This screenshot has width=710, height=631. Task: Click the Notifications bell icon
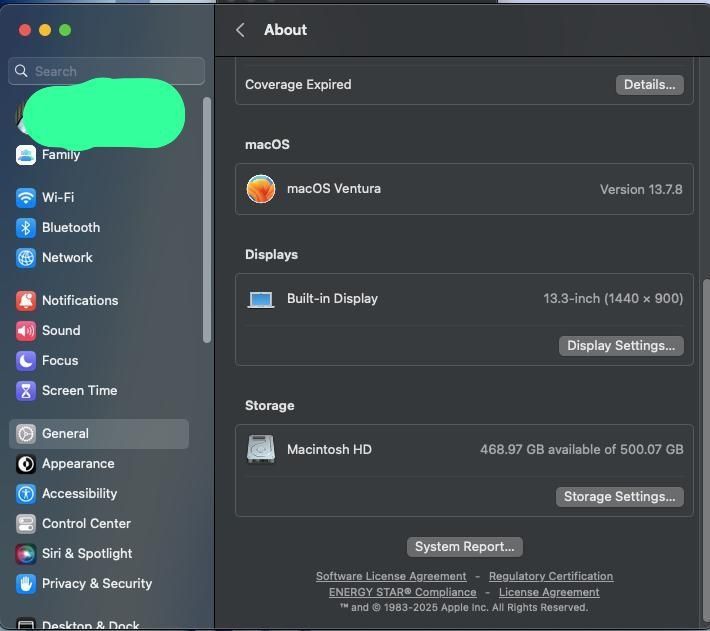pyautogui.click(x=26, y=301)
